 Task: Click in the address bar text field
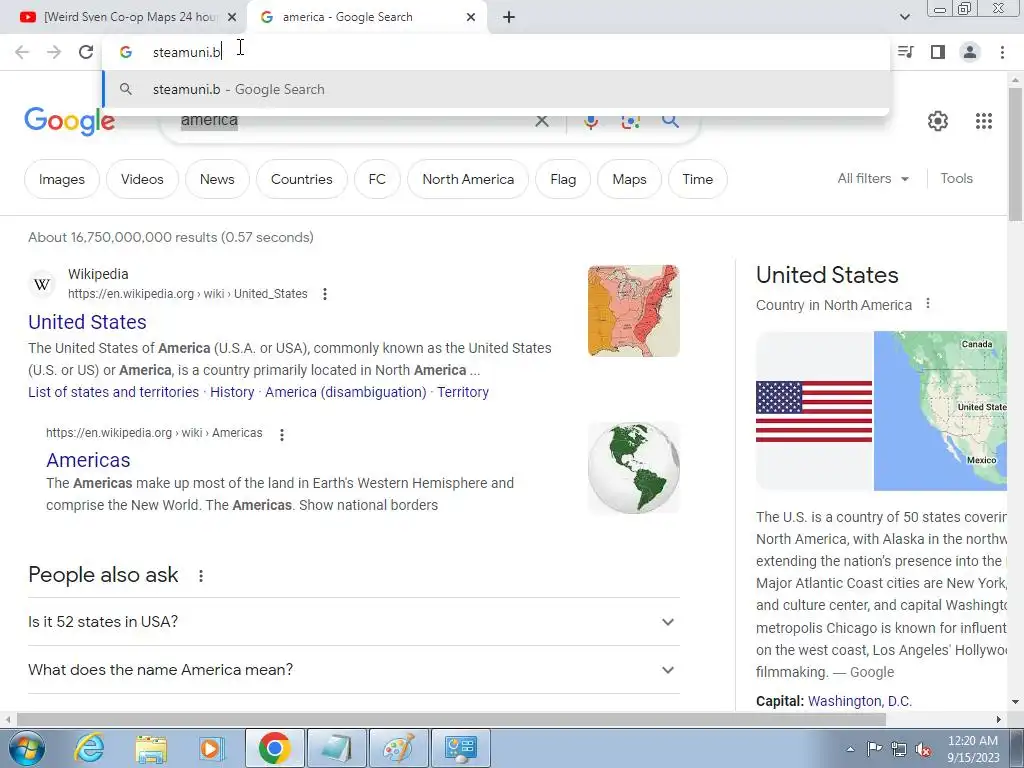click(x=496, y=52)
